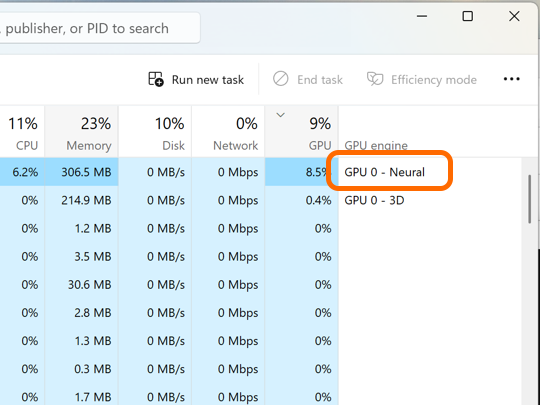540x405 pixels.
Task: Maximize the Task Manager window
Action: click(x=467, y=16)
